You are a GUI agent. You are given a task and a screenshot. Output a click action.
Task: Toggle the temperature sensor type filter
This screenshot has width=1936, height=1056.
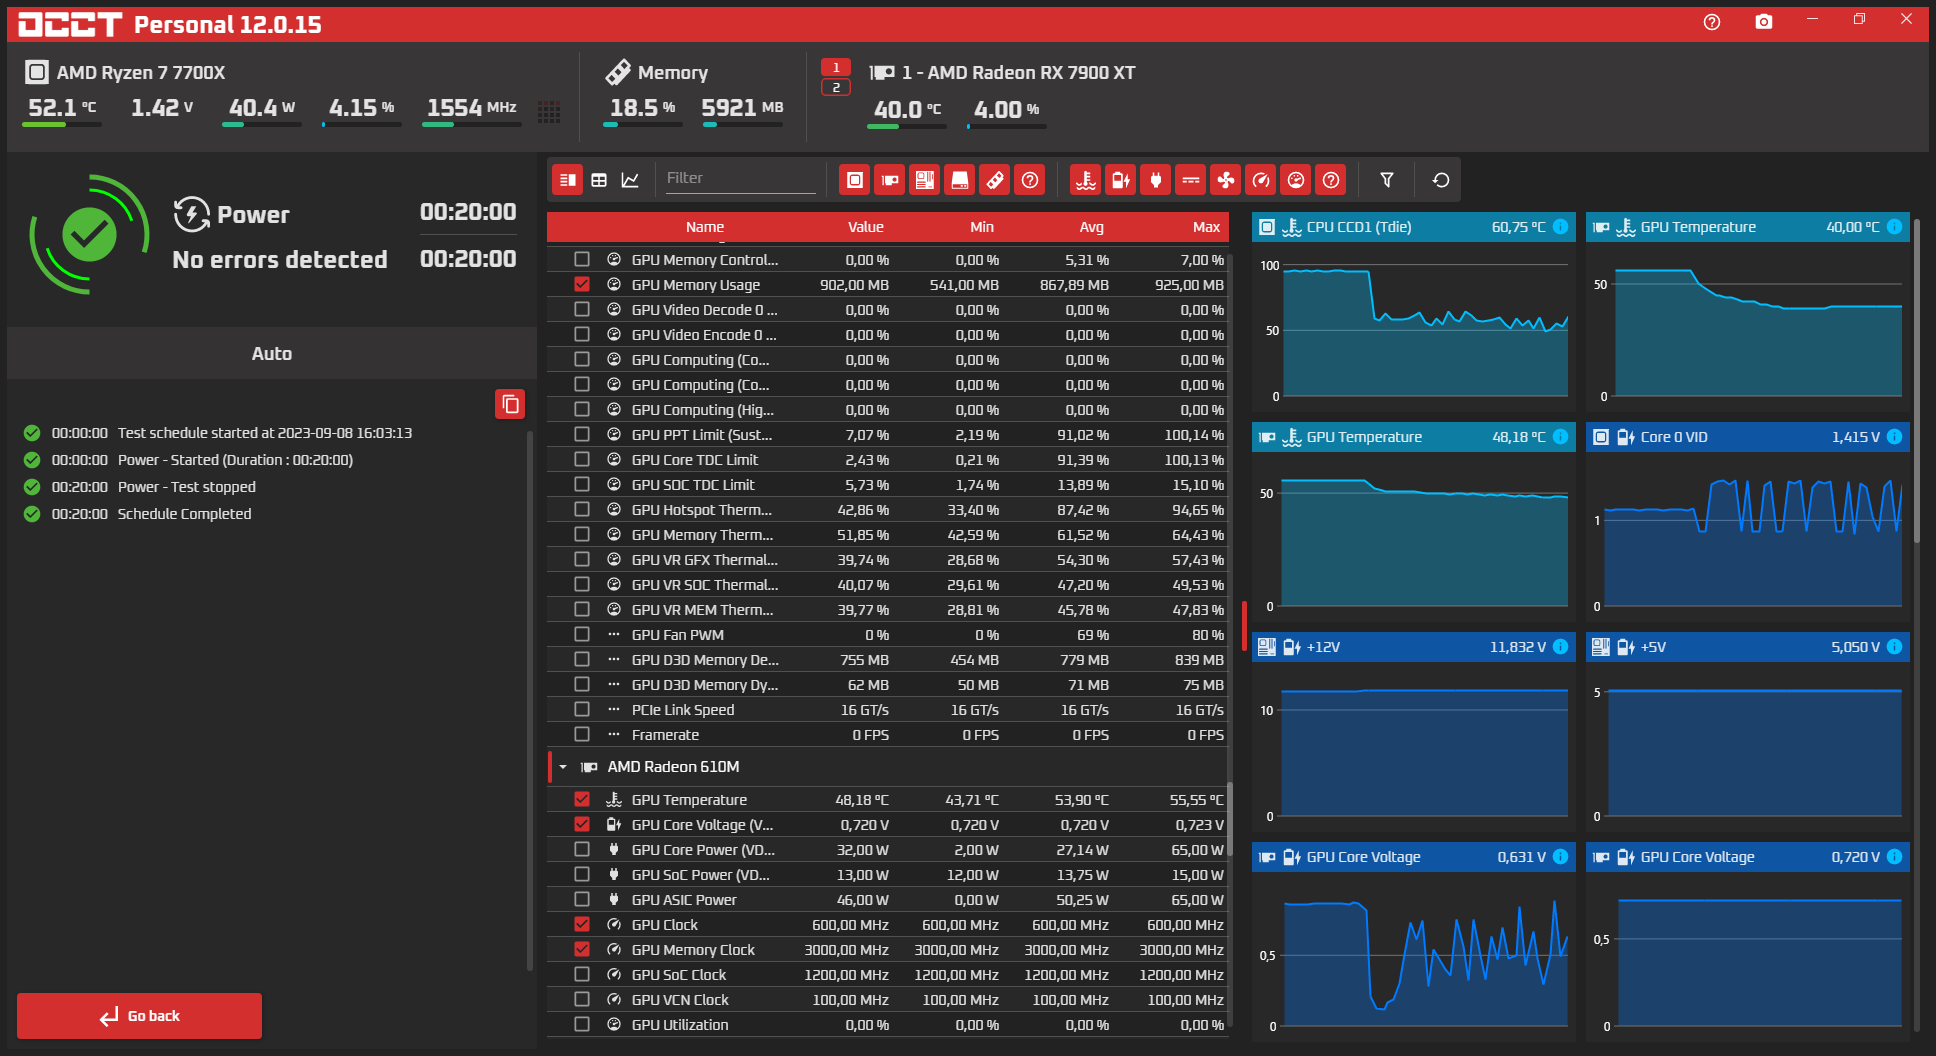tap(1085, 180)
